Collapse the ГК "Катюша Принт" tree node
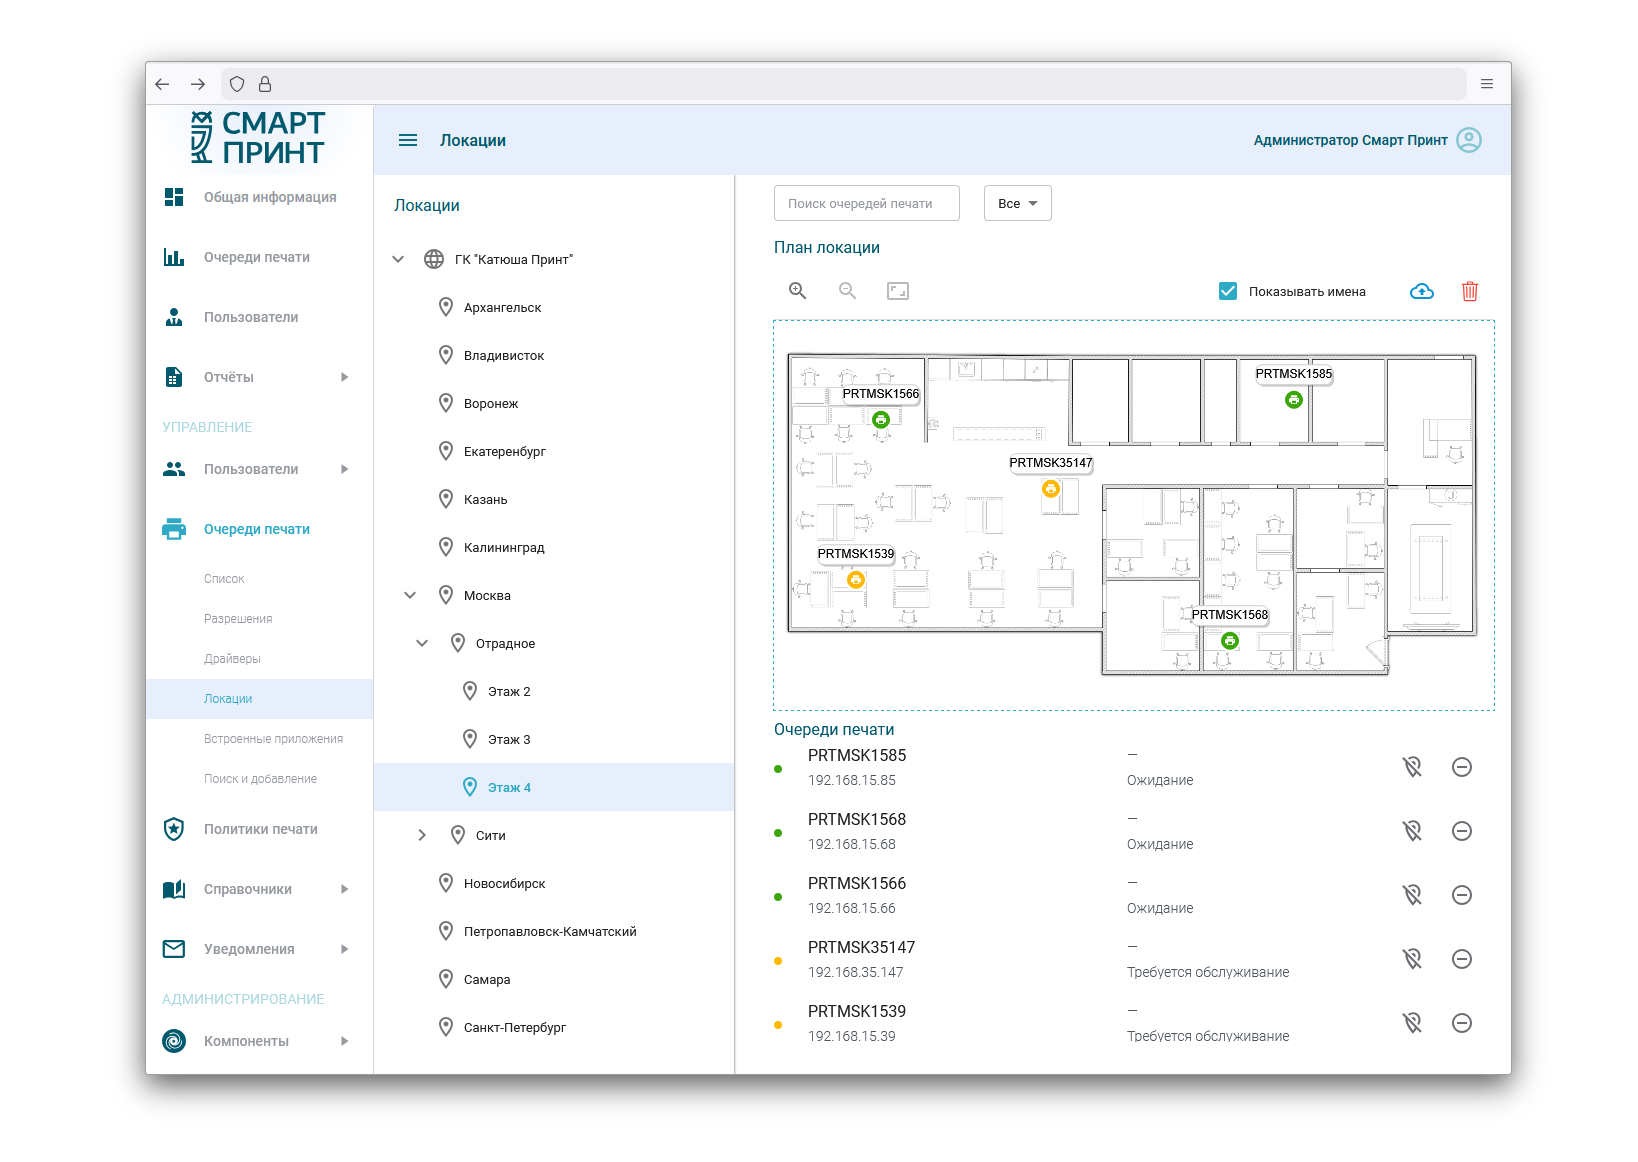The width and height of the screenshot is (1638, 1162). pyautogui.click(x=398, y=259)
